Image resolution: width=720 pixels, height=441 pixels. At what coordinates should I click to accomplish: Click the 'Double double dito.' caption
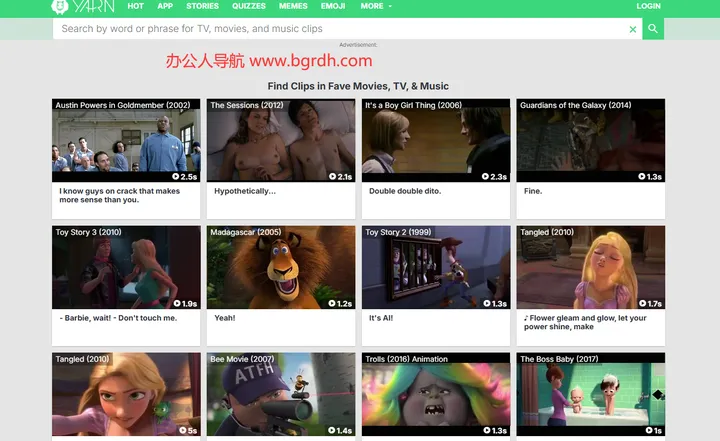[x=405, y=191]
